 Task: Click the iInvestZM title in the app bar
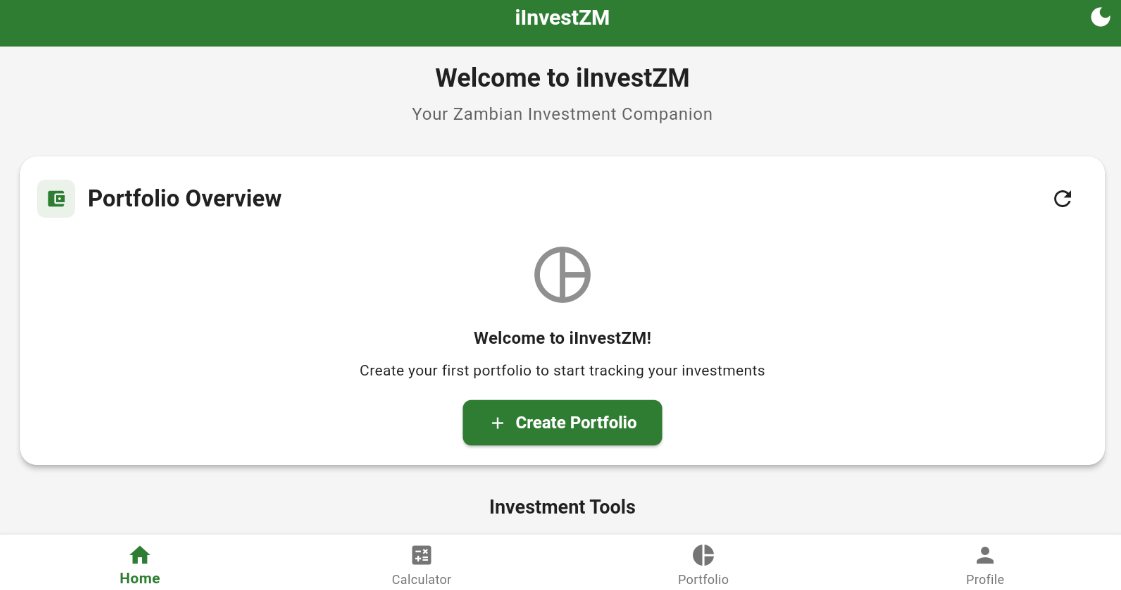coord(562,18)
